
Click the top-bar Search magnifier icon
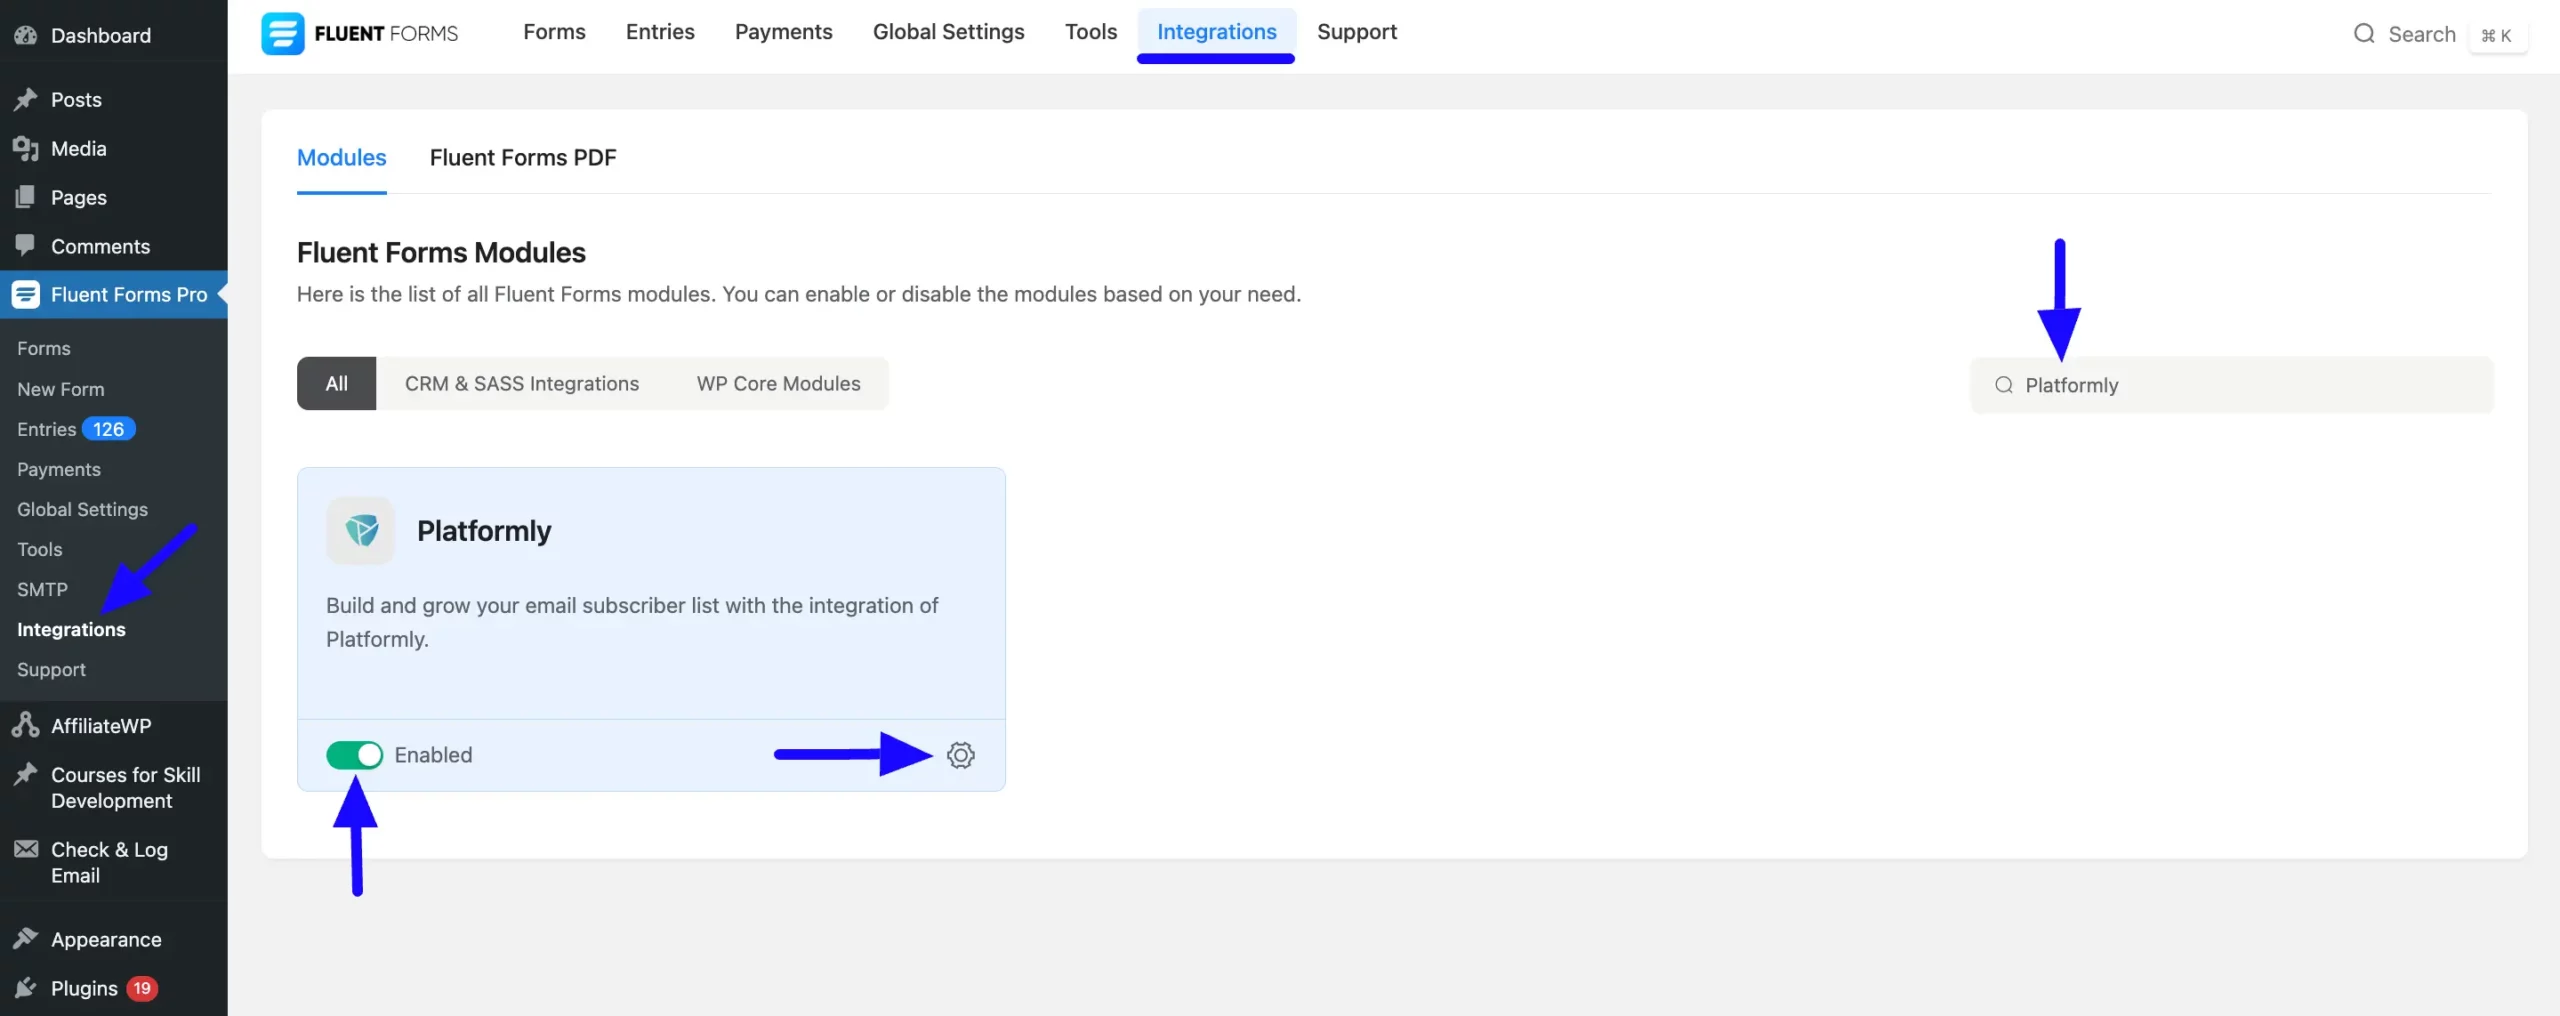[2364, 34]
